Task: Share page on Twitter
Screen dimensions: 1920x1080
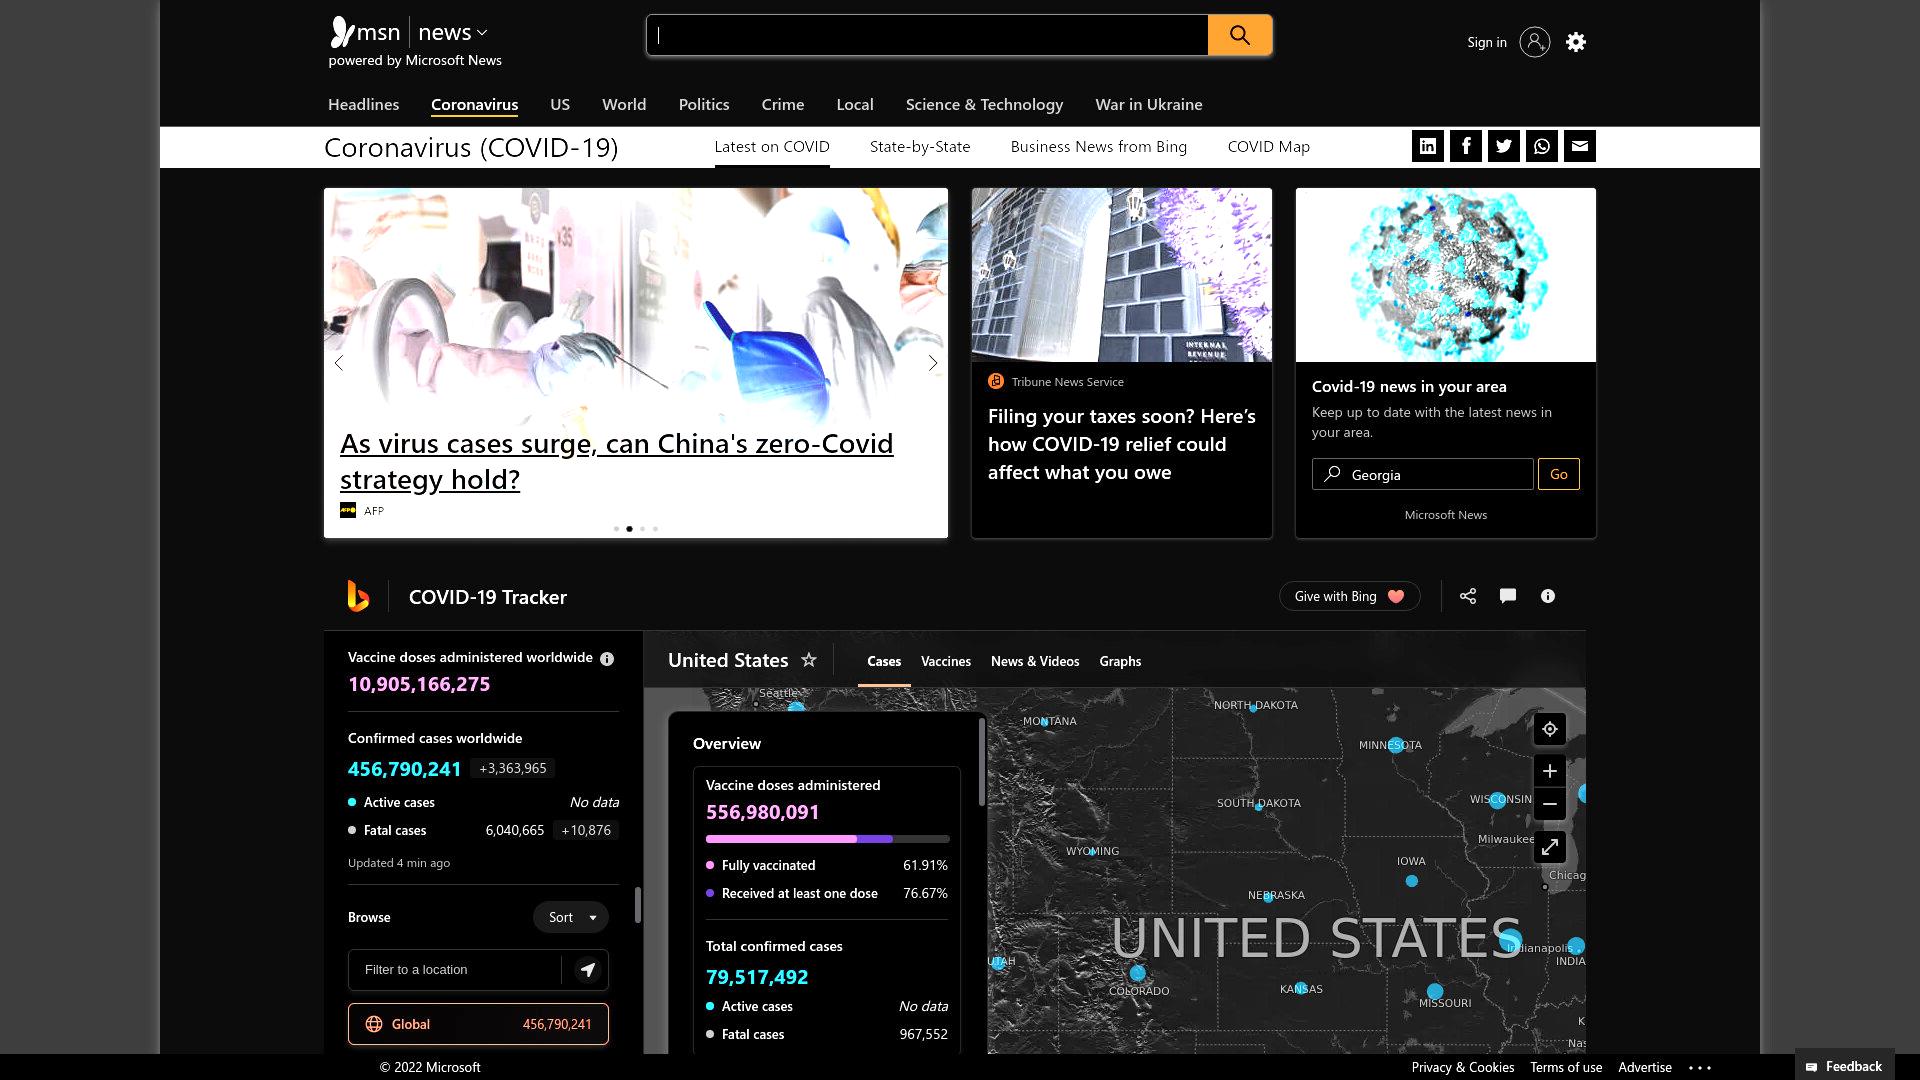Action: pyautogui.click(x=1504, y=146)
